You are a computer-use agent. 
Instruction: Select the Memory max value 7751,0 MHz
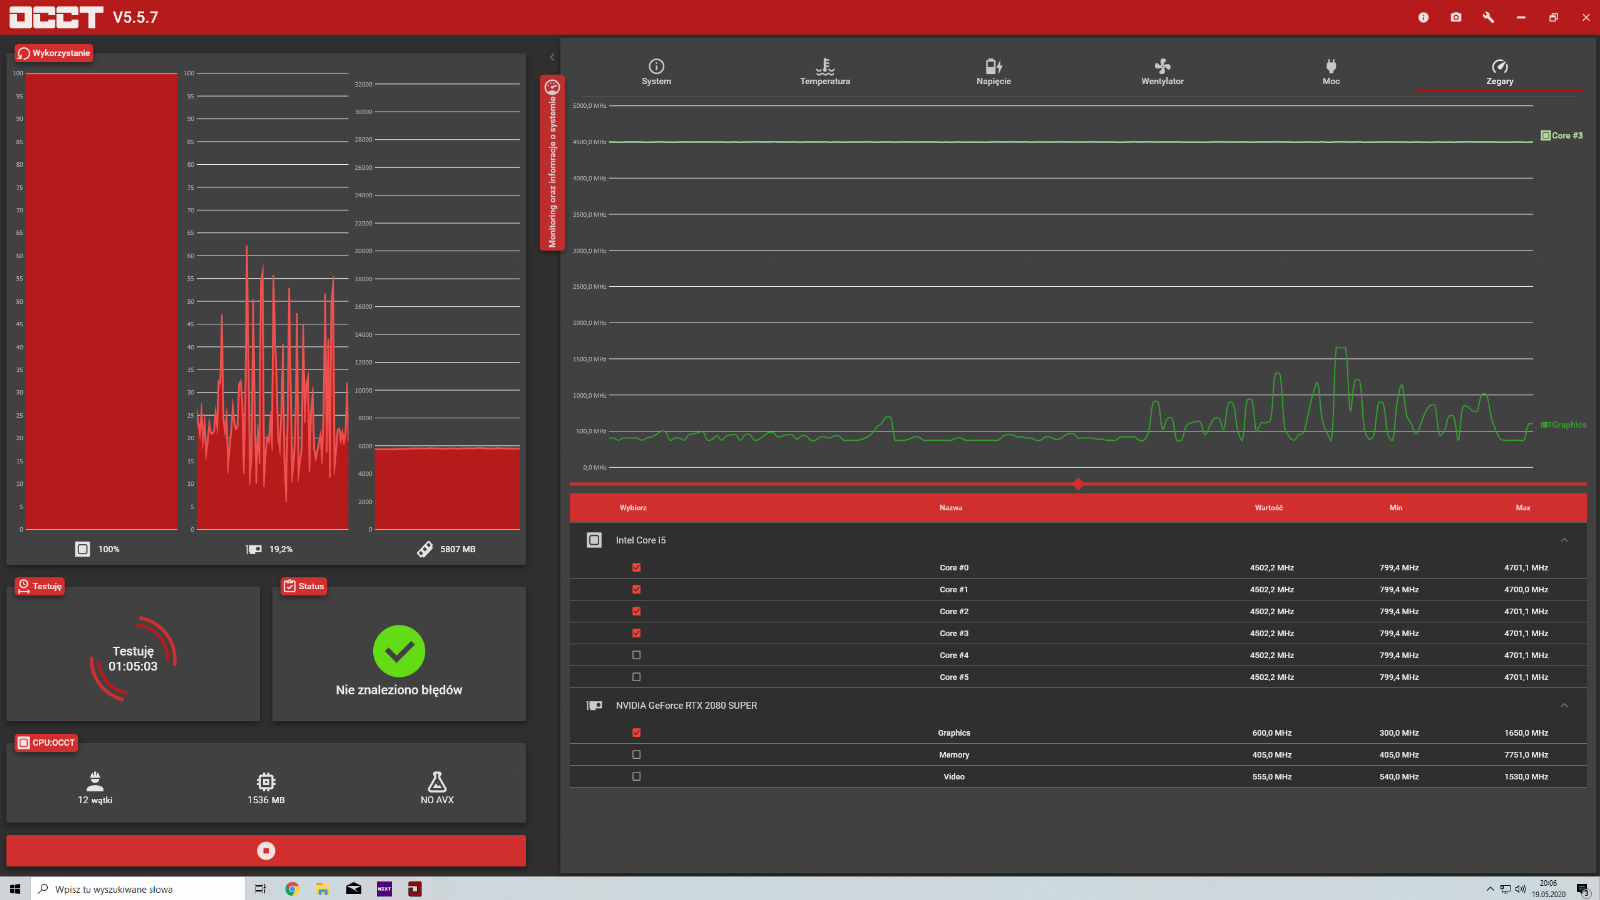(1526, 755)
